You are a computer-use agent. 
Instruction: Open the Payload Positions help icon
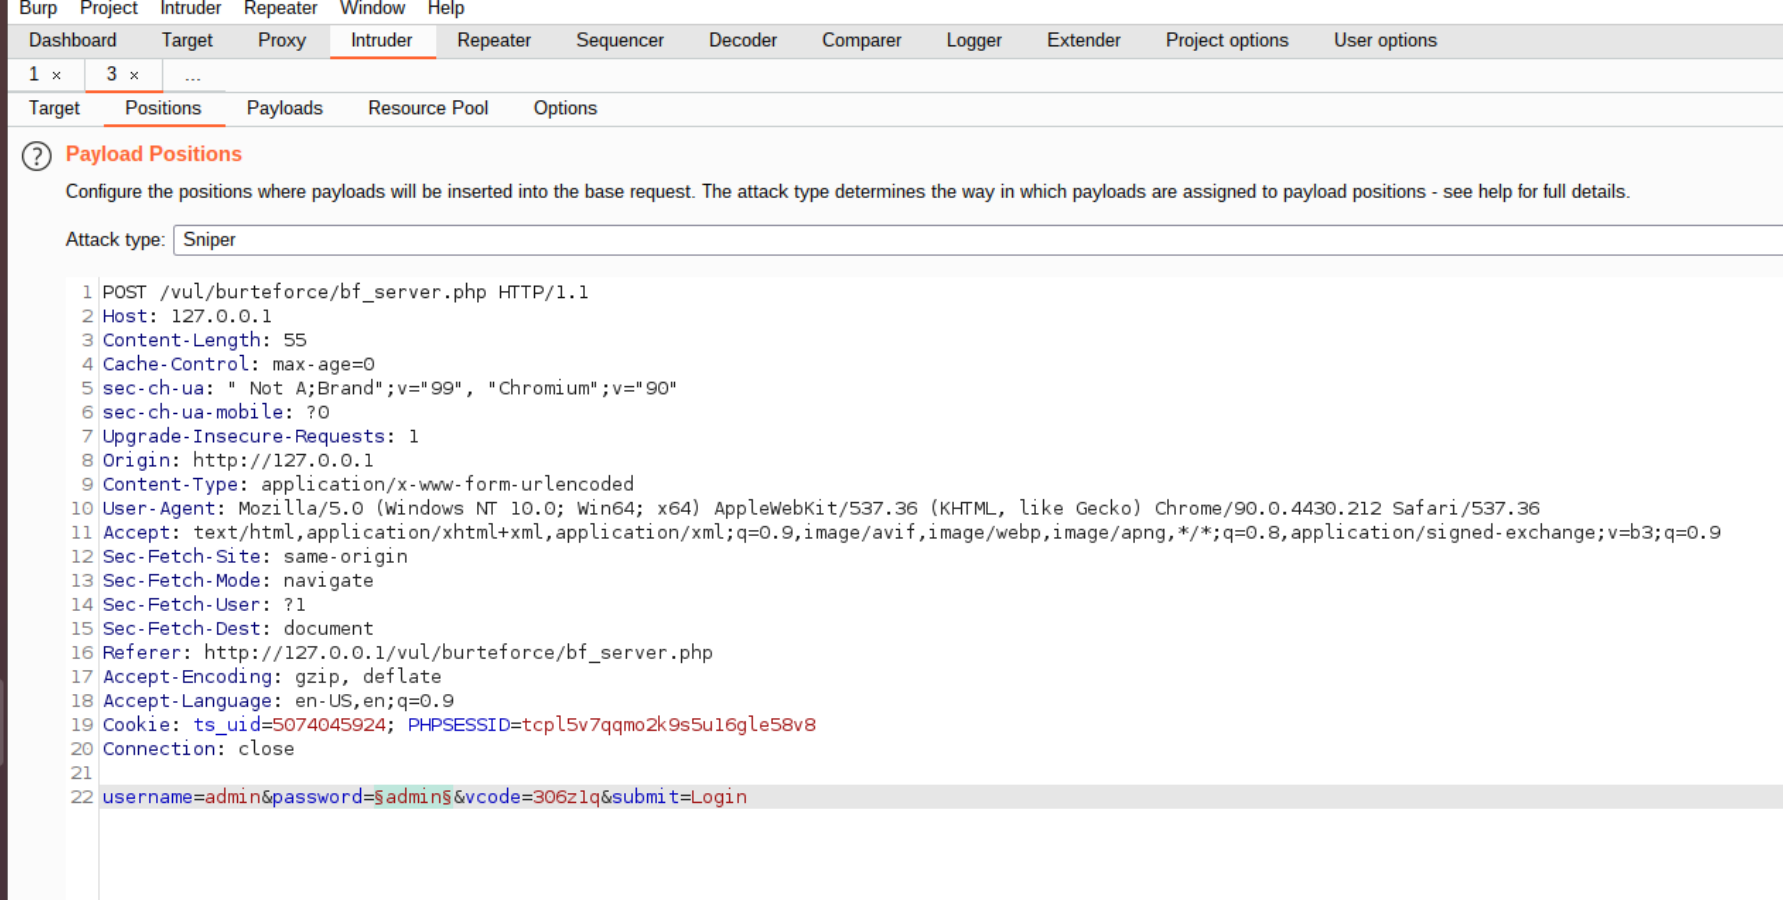[37, 156]
